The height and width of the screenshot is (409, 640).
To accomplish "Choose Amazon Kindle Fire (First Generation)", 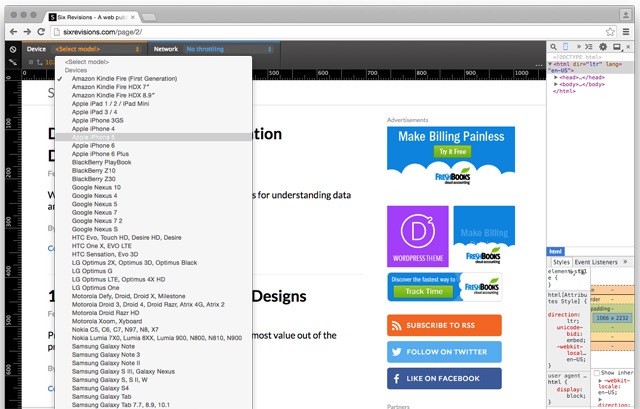I will 153,78.
